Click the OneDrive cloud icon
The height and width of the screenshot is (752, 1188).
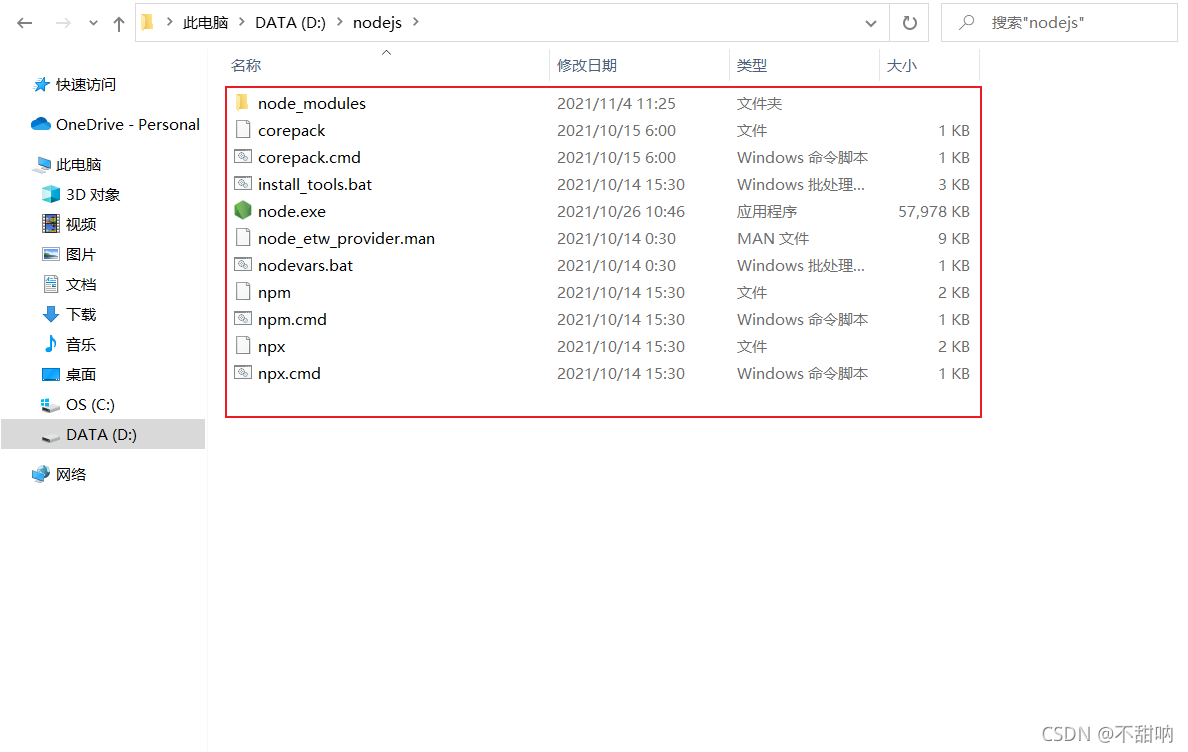[41, 123]
